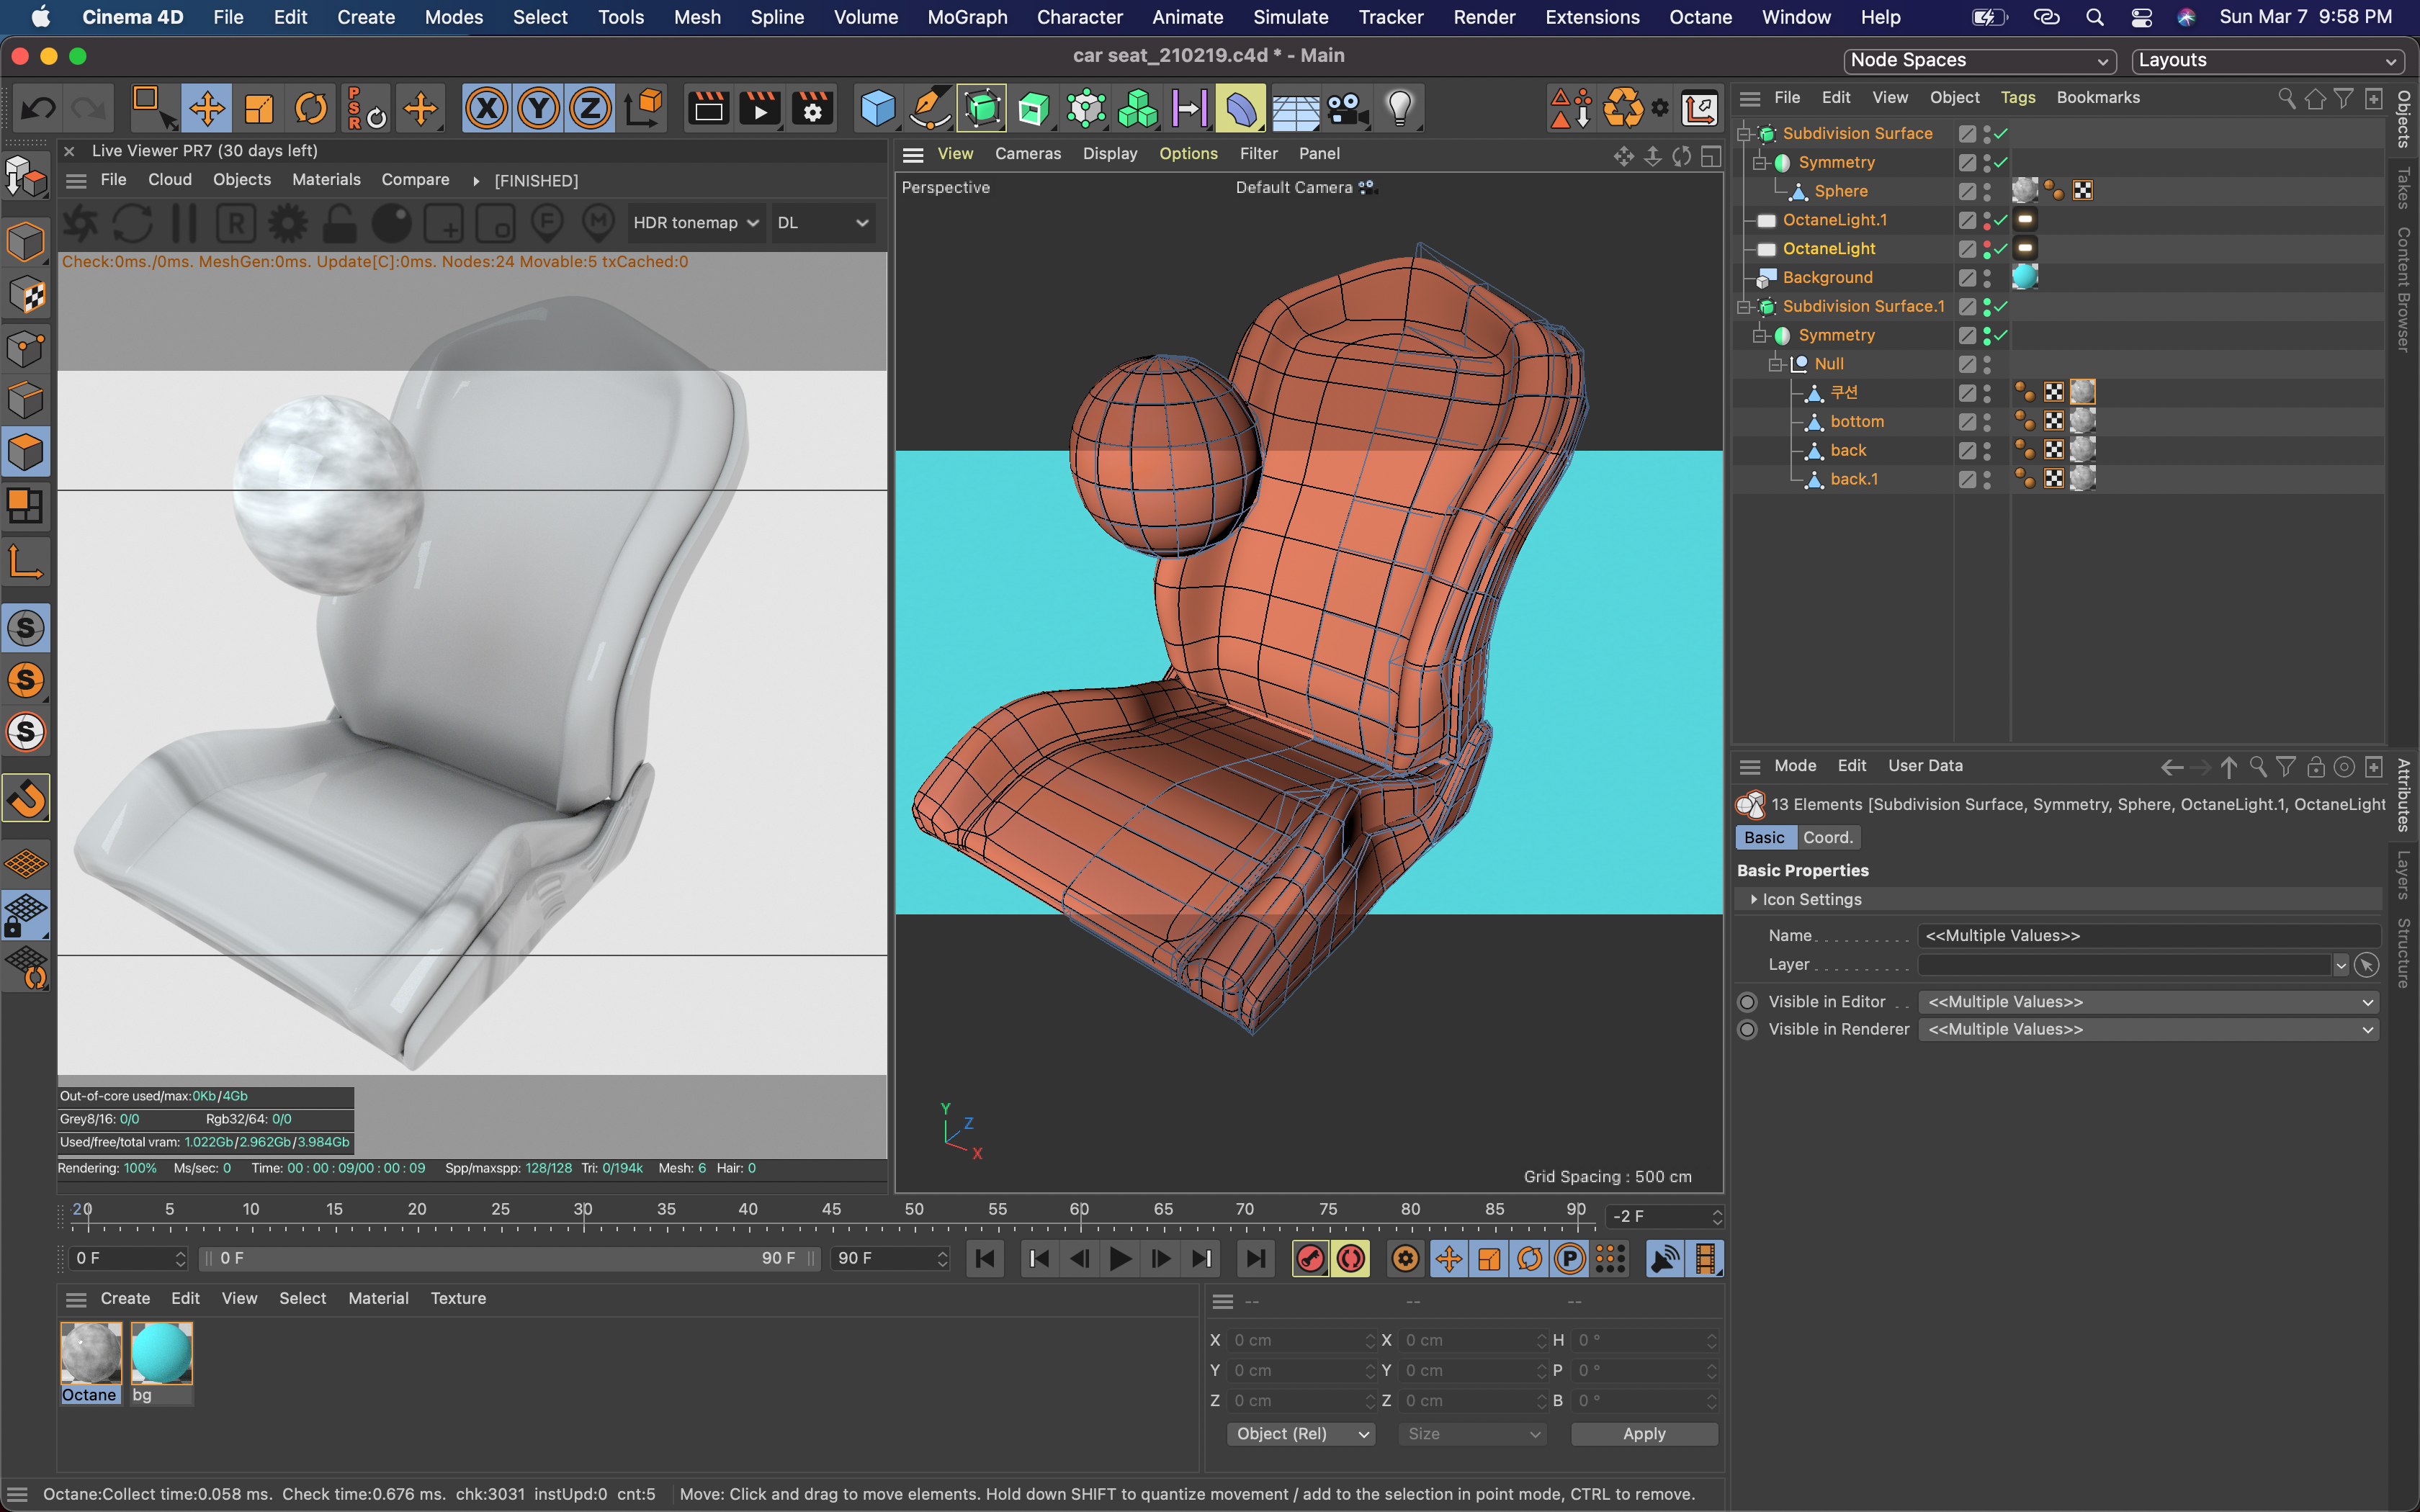Pause rendering in Live Viewer
This screenshot has width=2420, height=1512.
pos(184,223)
